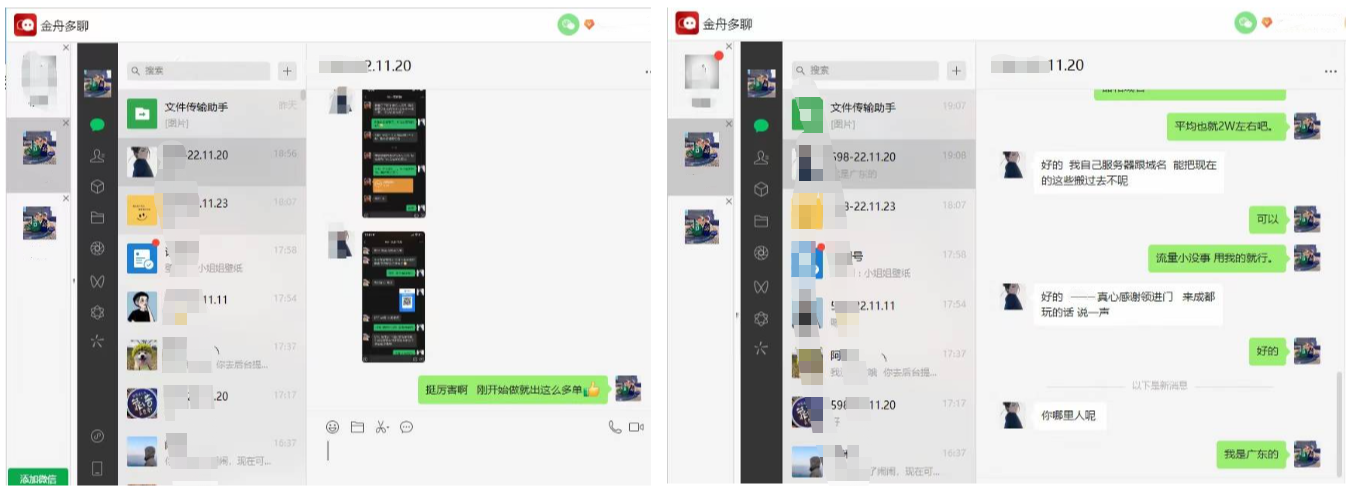Open Contacts in left window's dark sidebar

point(97,155)
